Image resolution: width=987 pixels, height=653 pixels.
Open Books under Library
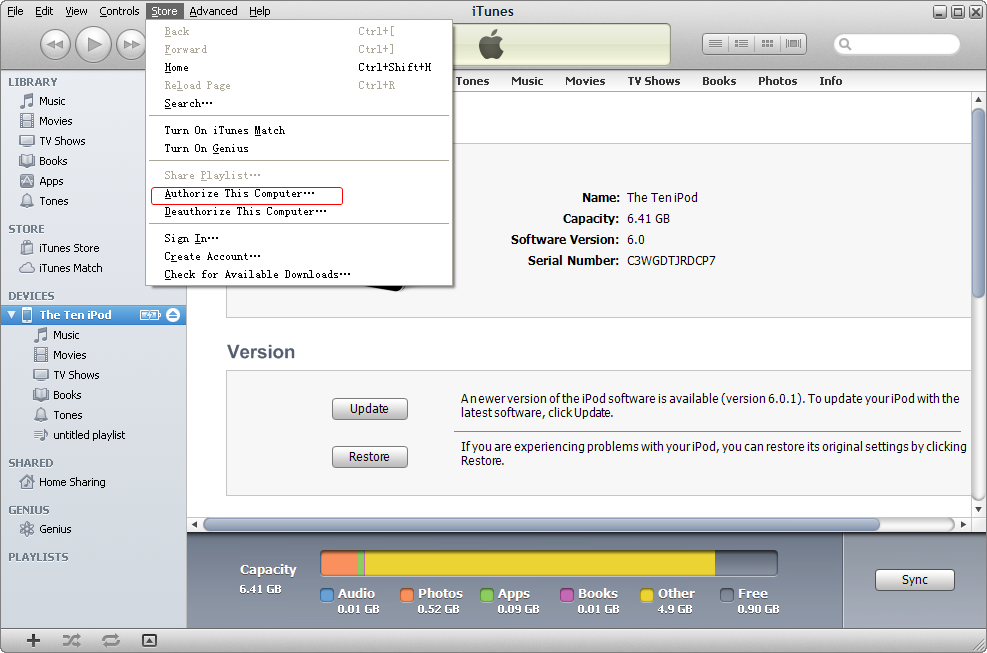[x=53, y=161]
